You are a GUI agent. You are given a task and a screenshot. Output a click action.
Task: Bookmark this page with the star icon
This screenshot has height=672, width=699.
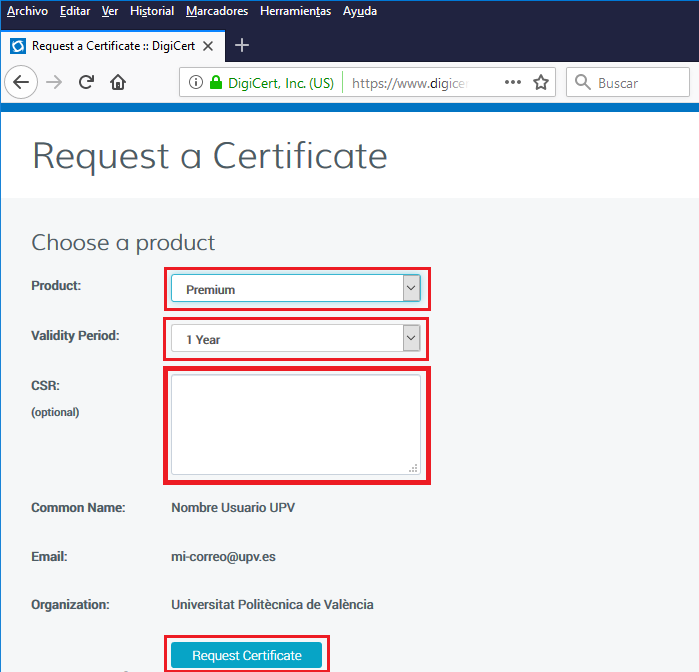point(541,83)
